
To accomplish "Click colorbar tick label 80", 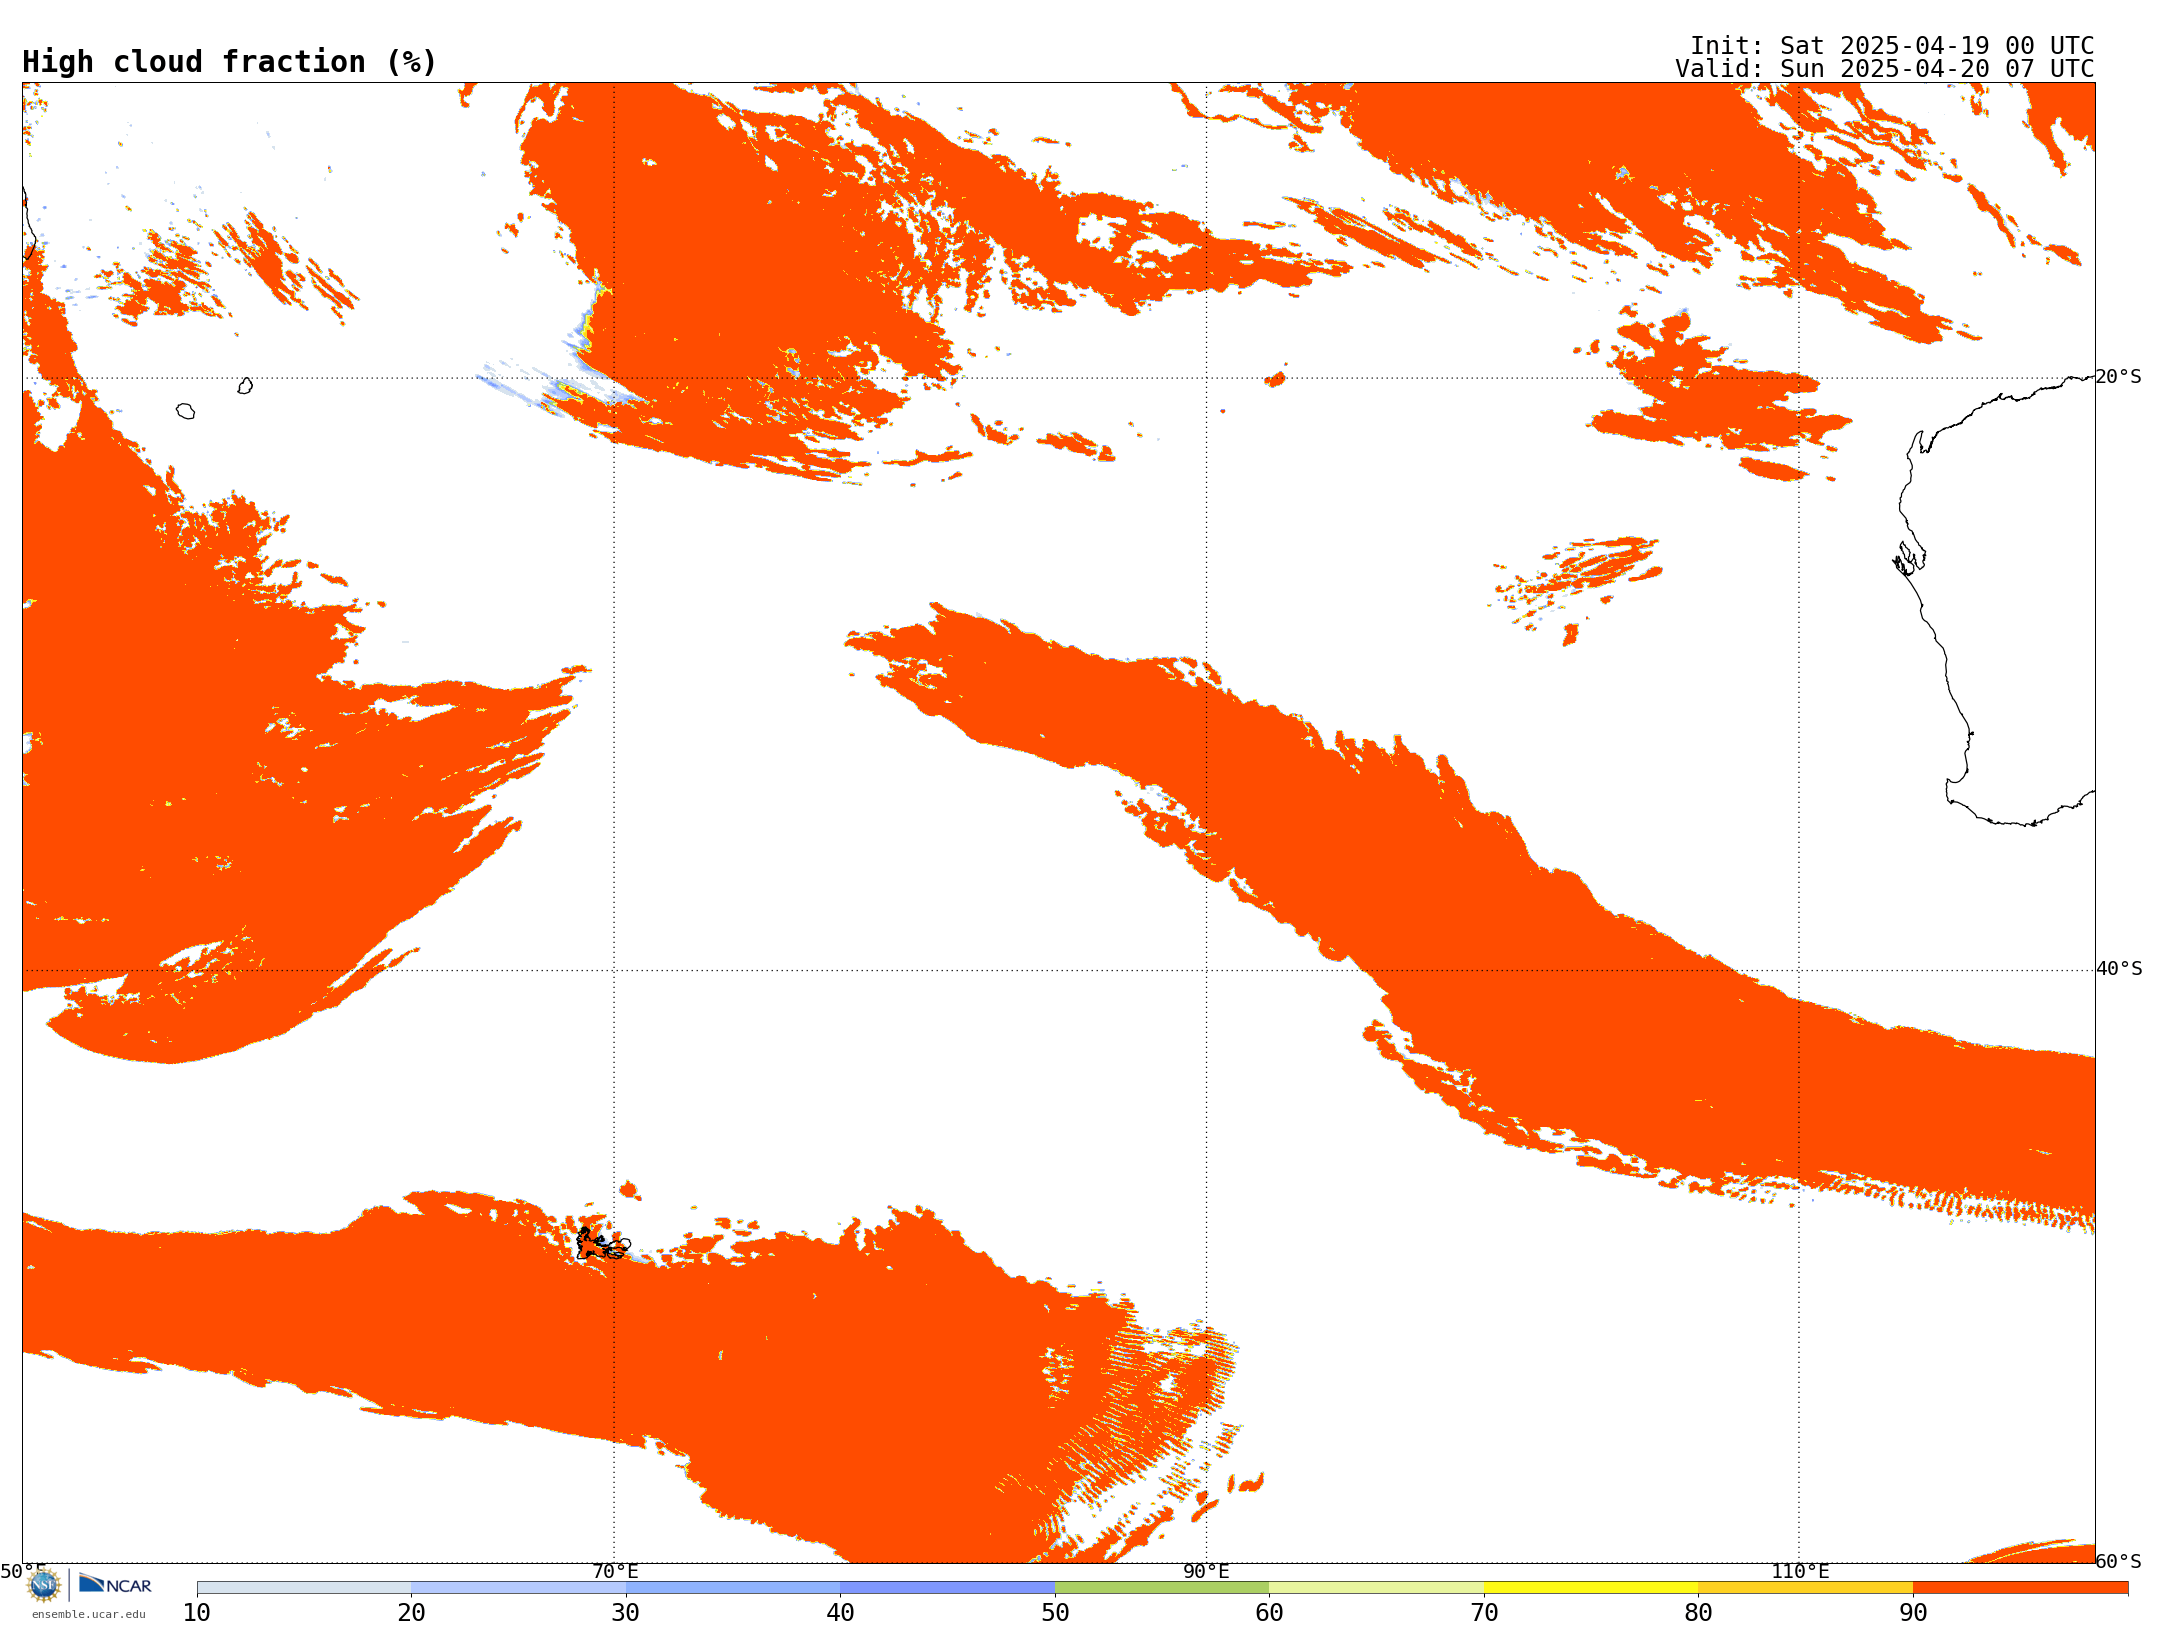I will [1699, 1612].
